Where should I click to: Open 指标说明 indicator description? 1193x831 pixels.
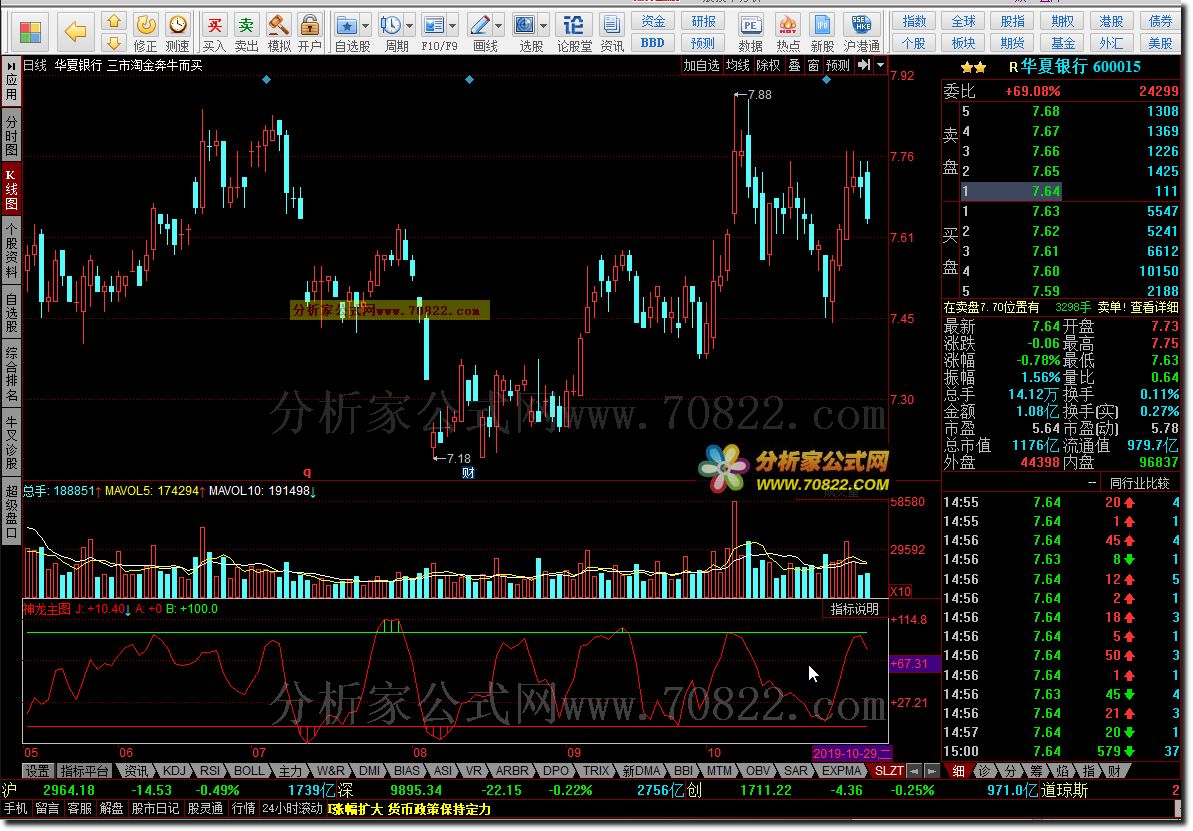[854, 609]
